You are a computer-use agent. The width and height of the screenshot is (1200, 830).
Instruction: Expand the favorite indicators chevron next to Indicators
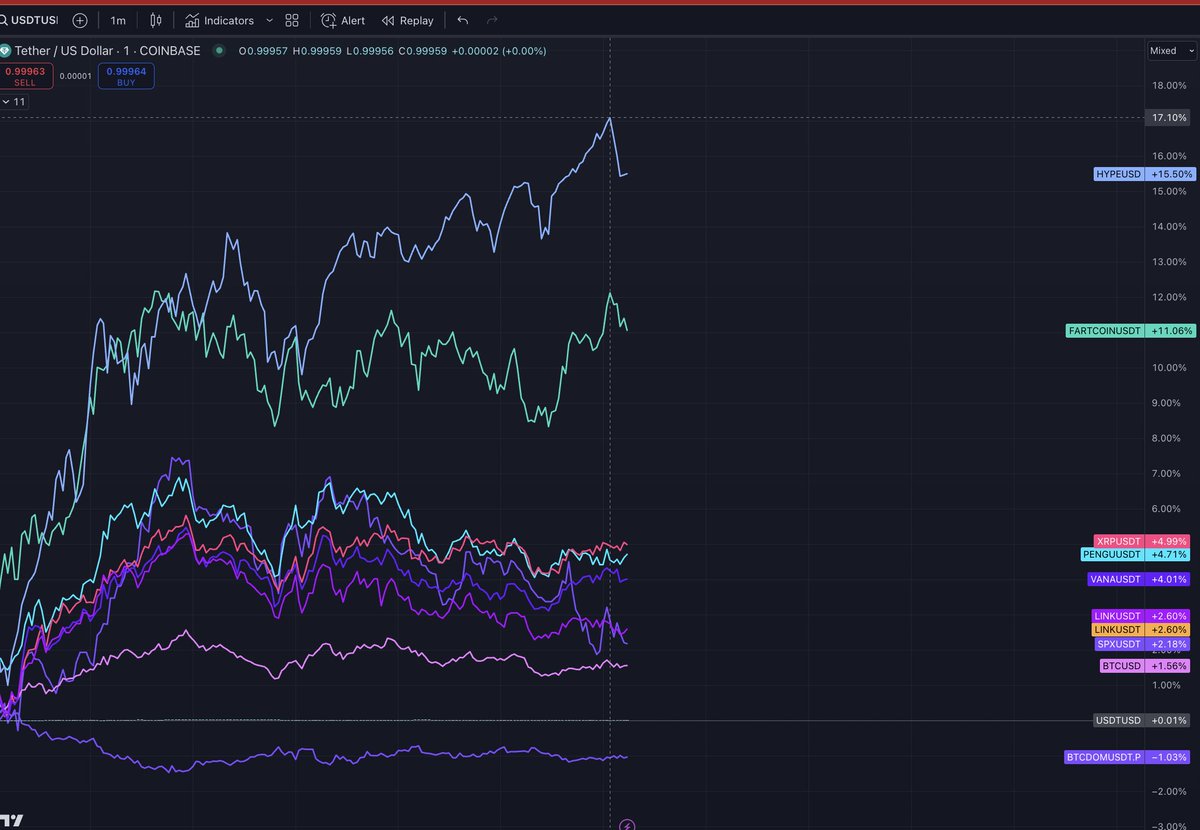[x=269, y=20]
